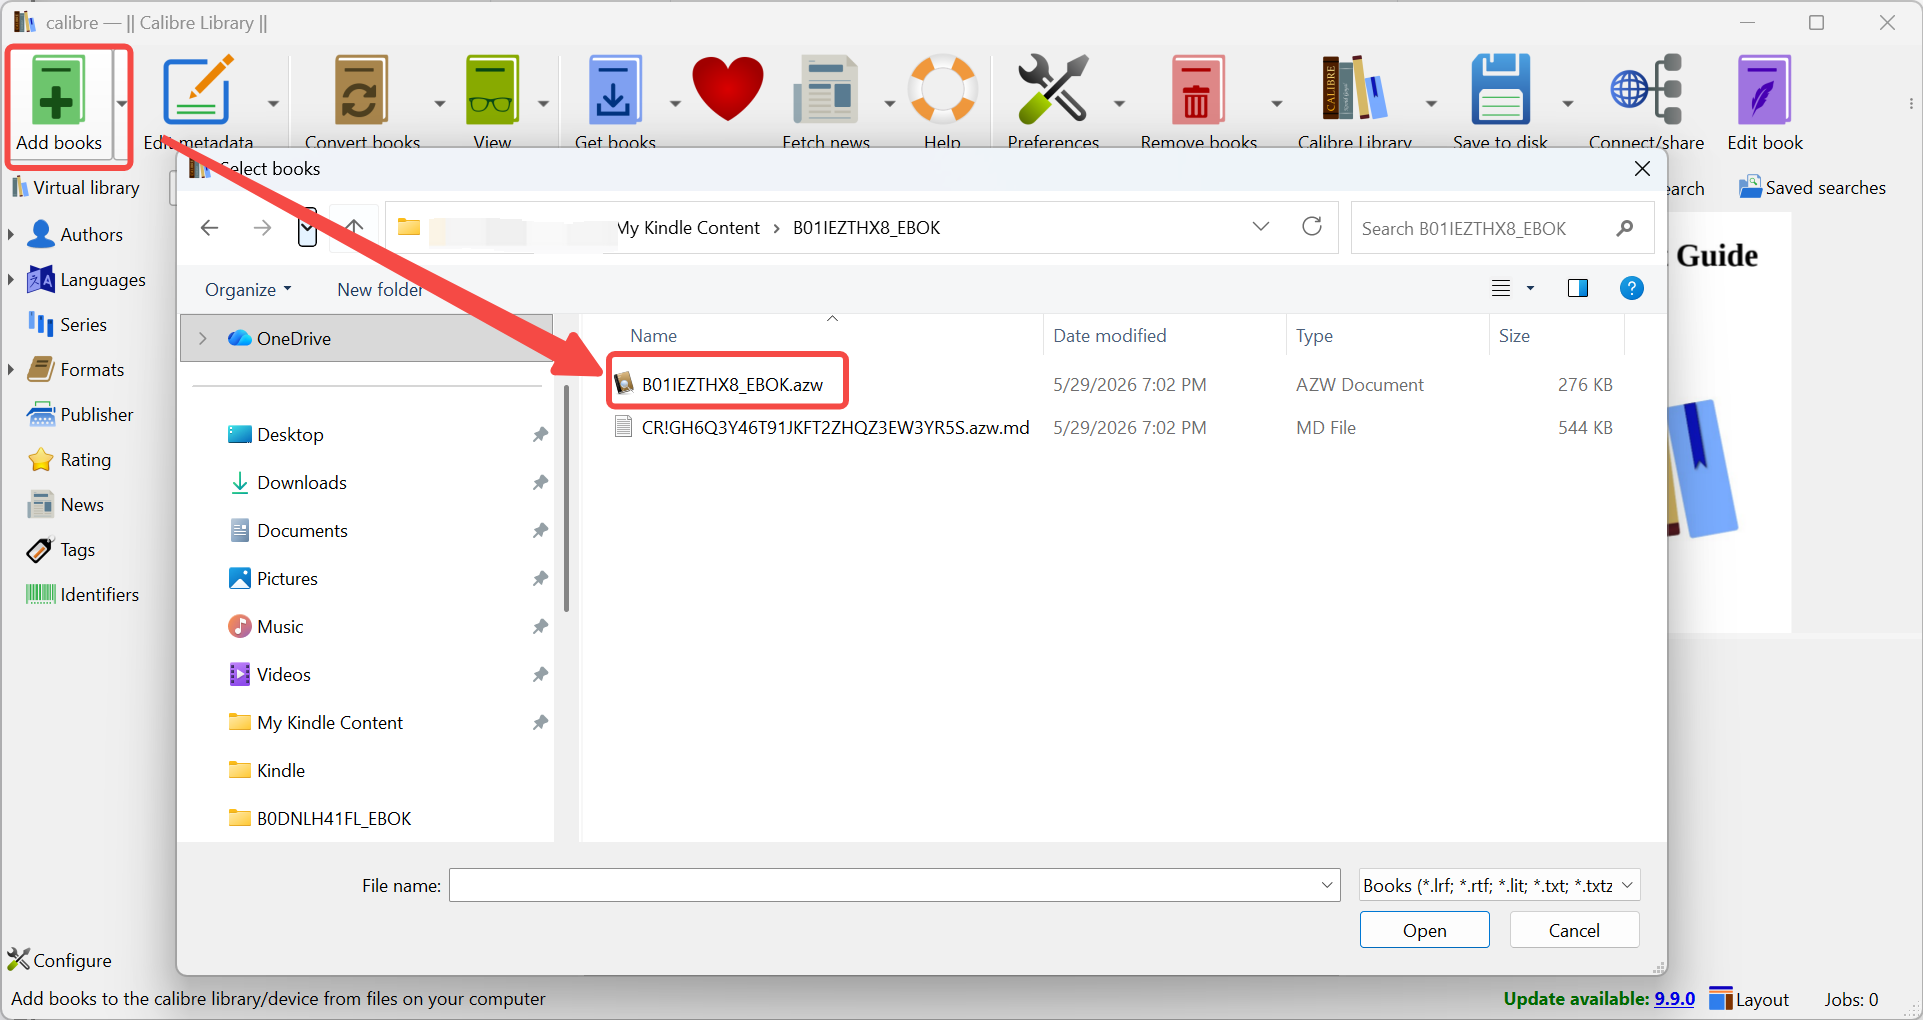The image size is (1923, 1020).
Task: Select Publisher in the tag browser
Action: (96, 414)
